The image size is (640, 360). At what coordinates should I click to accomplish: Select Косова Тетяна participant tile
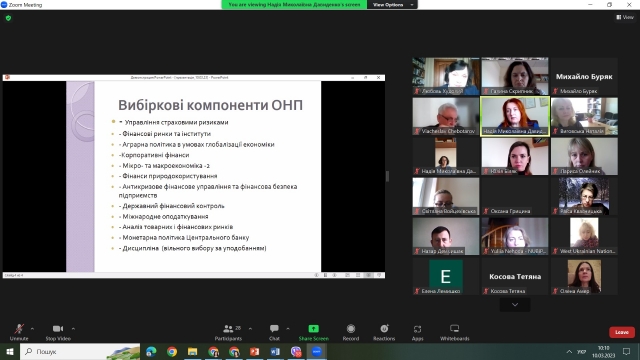click(x=515, y=276)
